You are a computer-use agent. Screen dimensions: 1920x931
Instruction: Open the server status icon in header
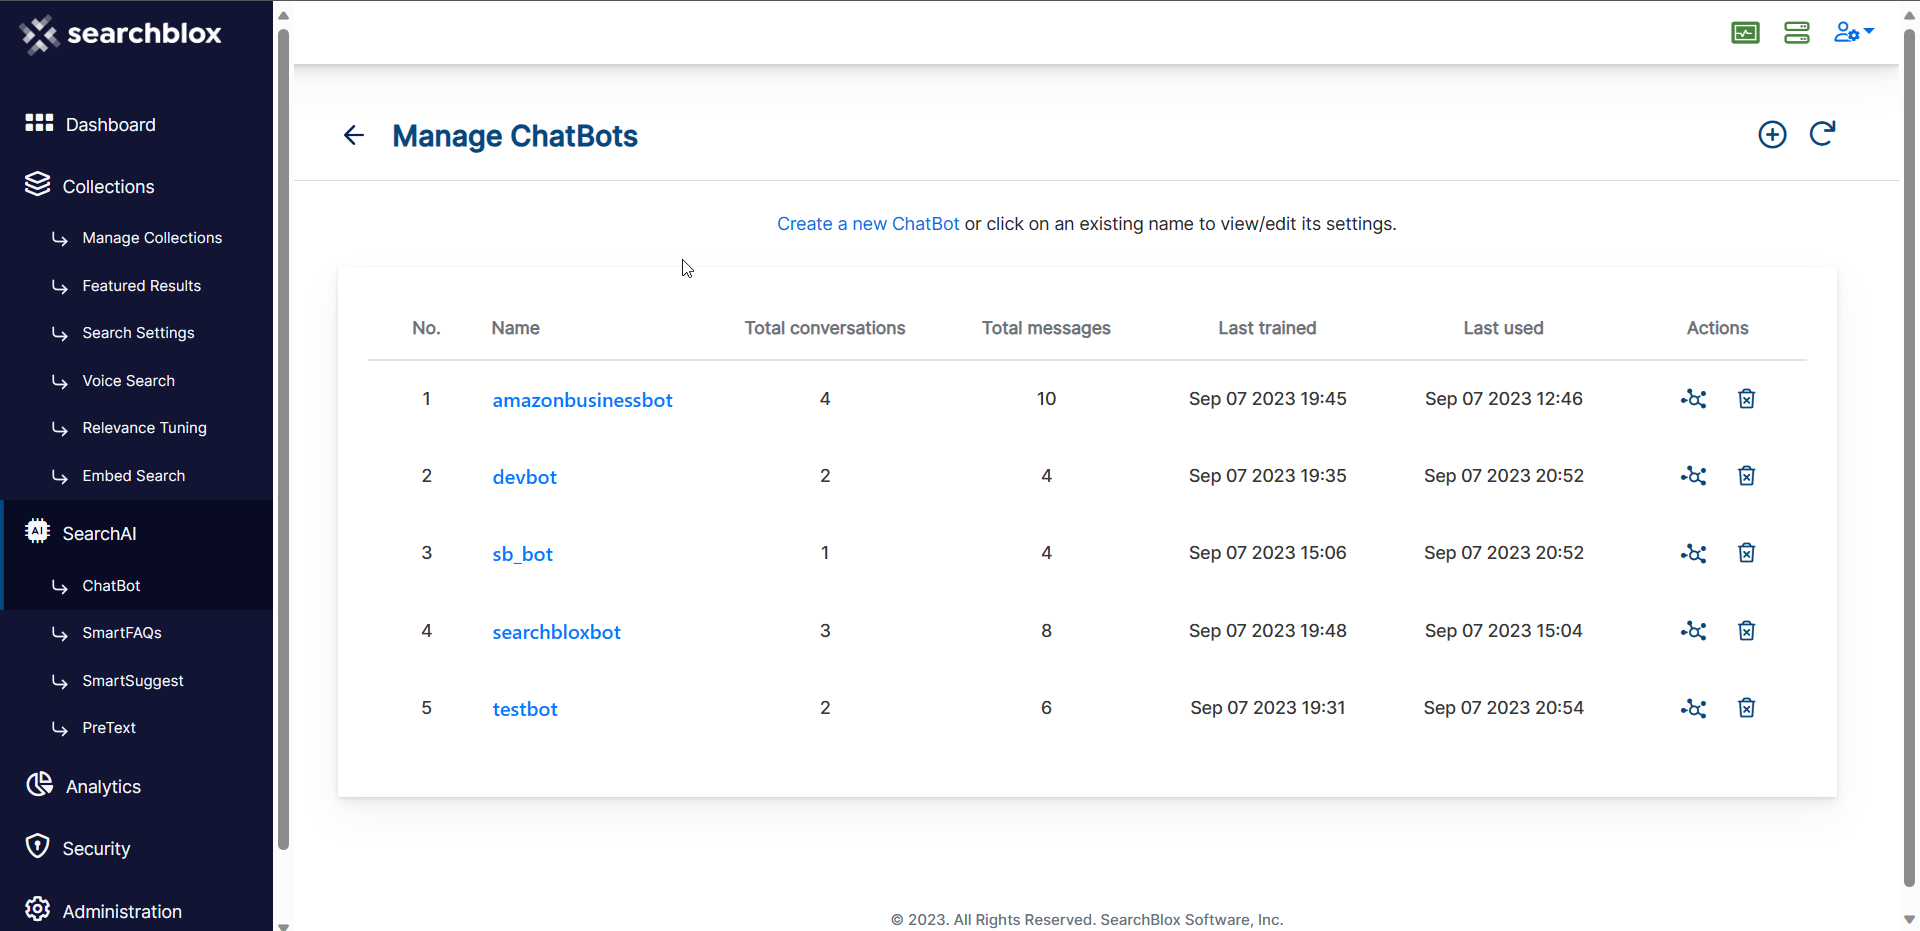(1797, 33)
